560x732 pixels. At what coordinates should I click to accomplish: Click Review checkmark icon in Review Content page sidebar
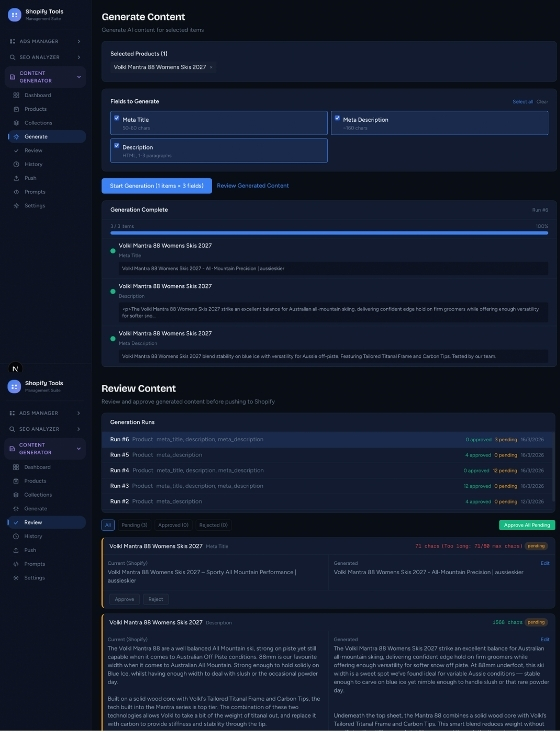click(16, 522)
